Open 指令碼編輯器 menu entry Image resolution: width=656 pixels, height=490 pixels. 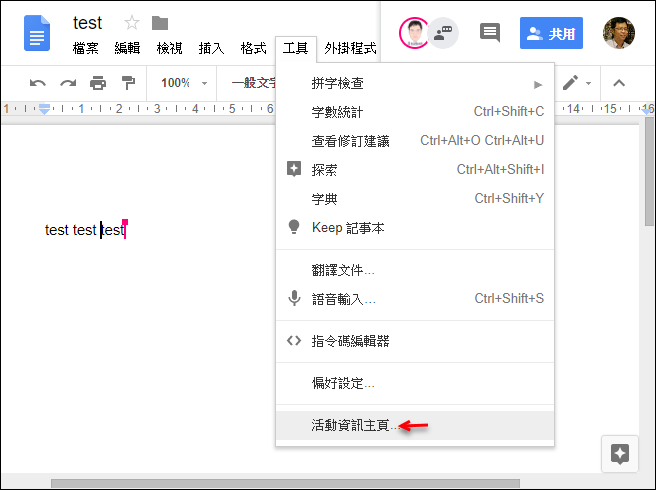[x=415, y=341]
